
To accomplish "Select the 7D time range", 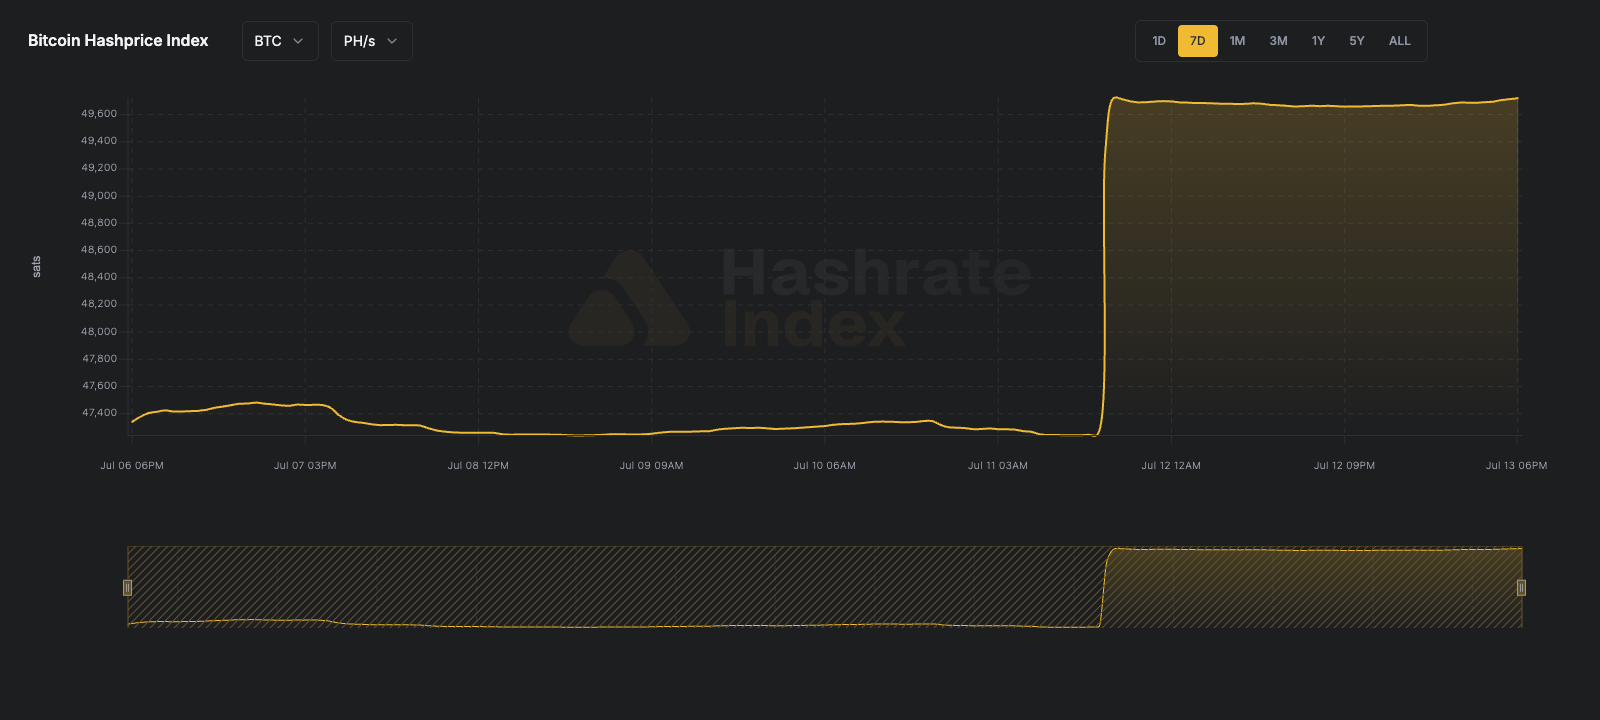I will point(1198,41).
